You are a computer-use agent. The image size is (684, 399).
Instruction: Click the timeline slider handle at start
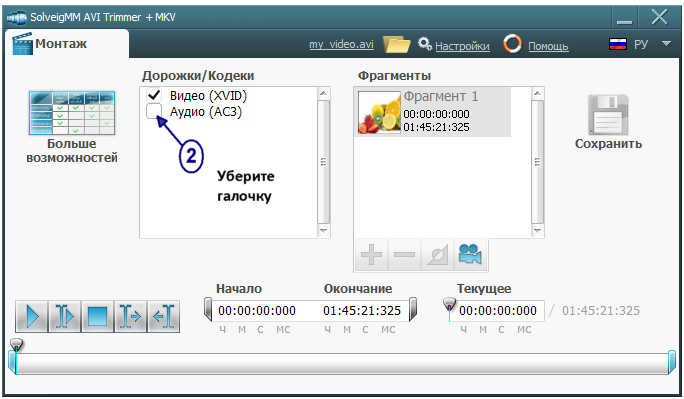(17, 345)
